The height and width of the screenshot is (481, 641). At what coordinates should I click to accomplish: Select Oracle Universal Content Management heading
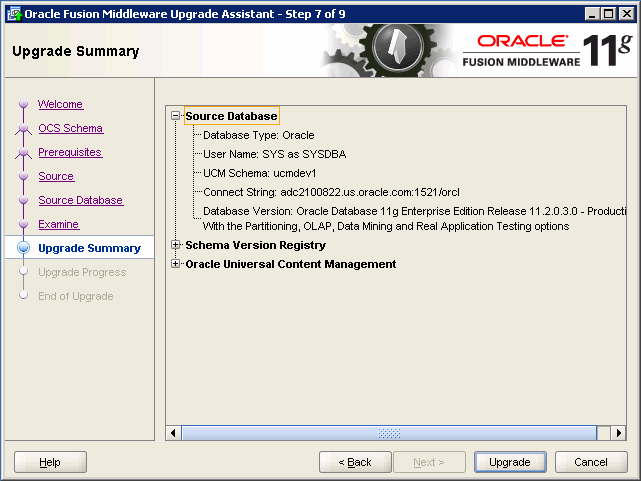(x=291, y=264)
